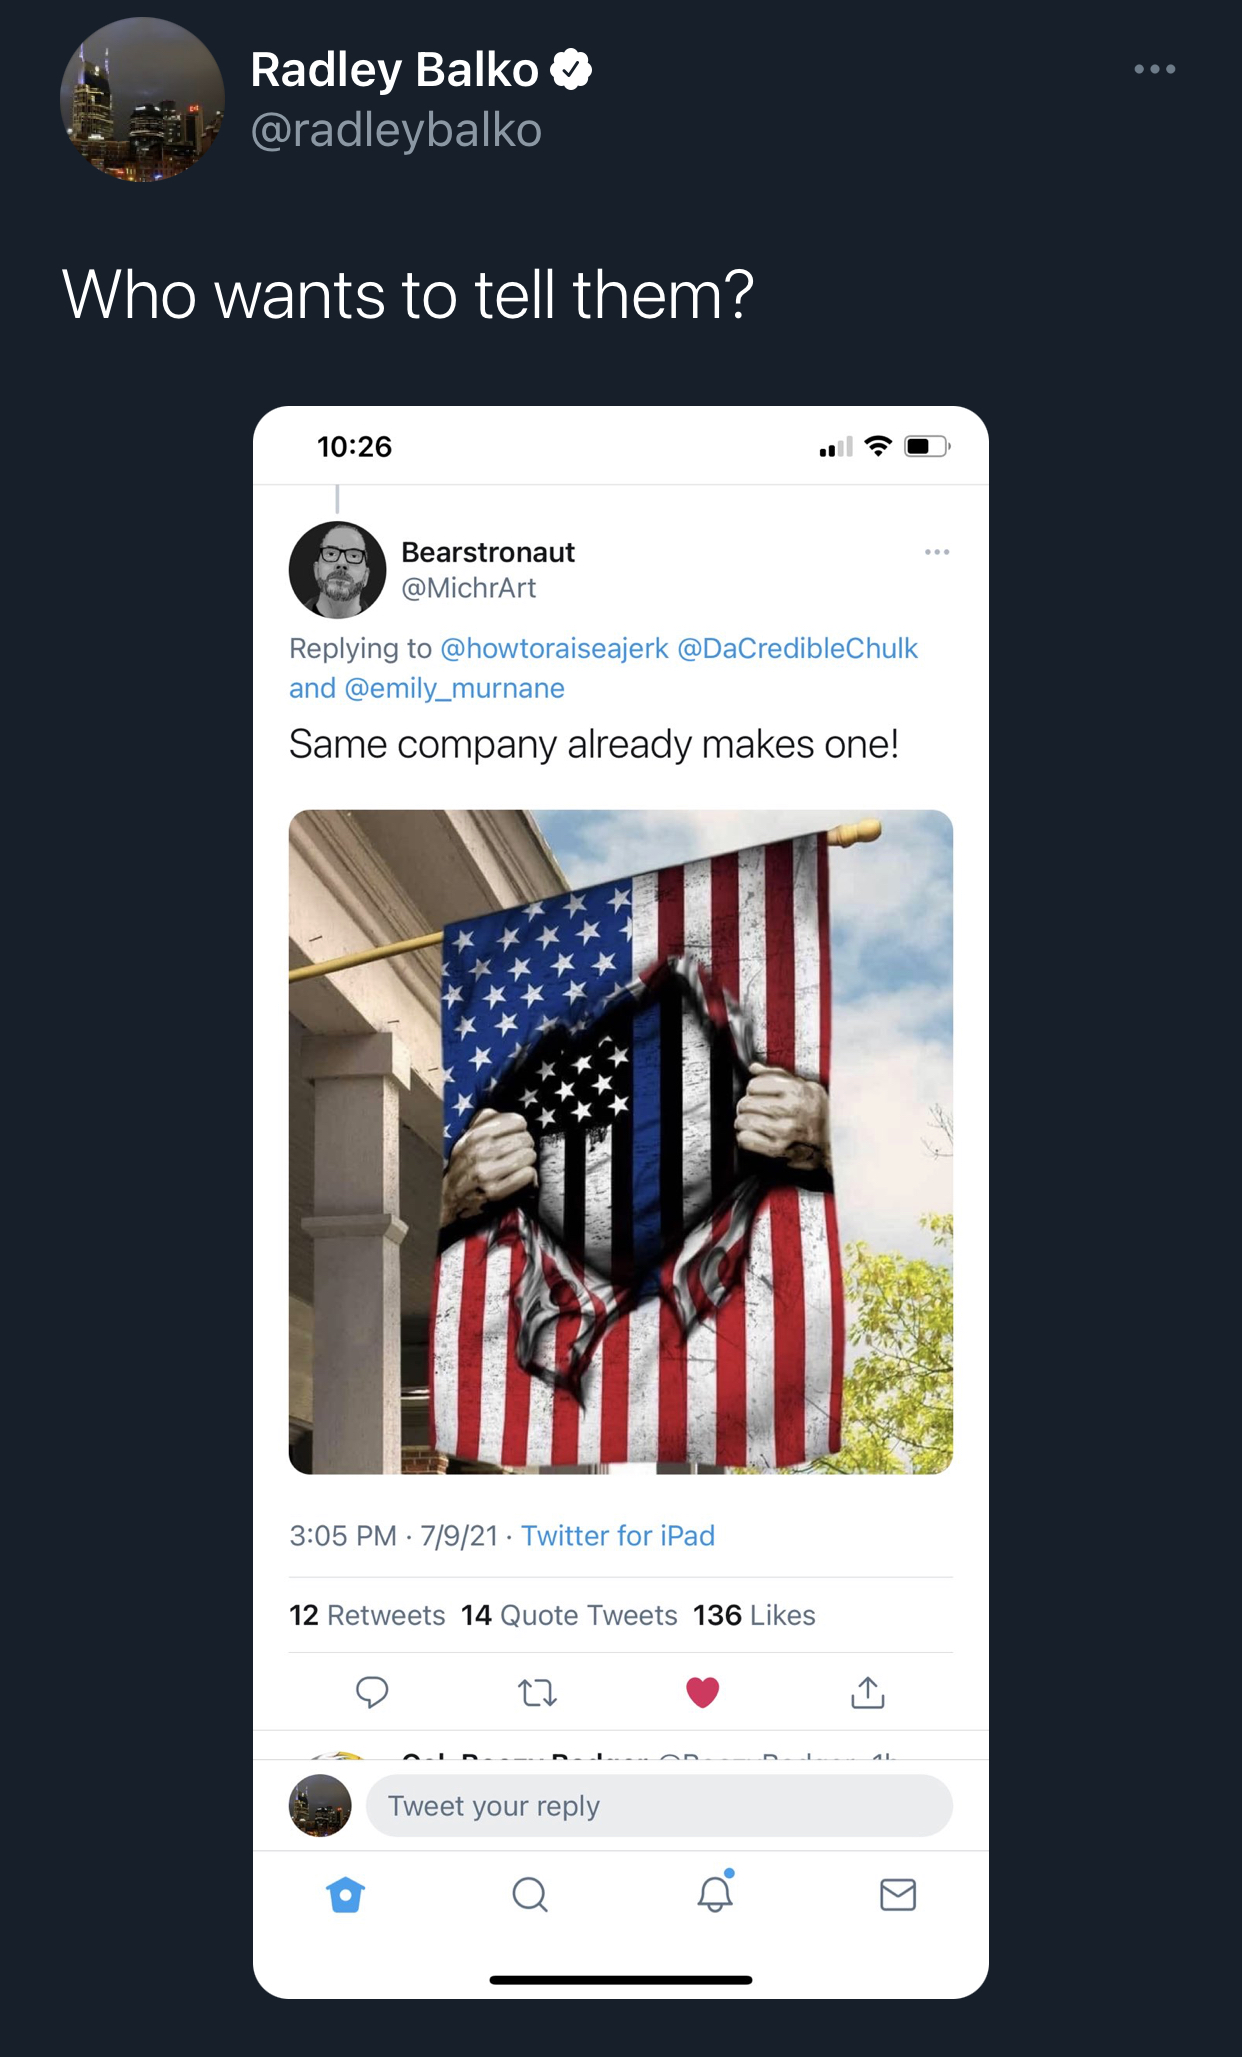View the 136 Likes list
This screenshot has width=1242, height=2057.
pyautogui.click(x=754, y=1615)
